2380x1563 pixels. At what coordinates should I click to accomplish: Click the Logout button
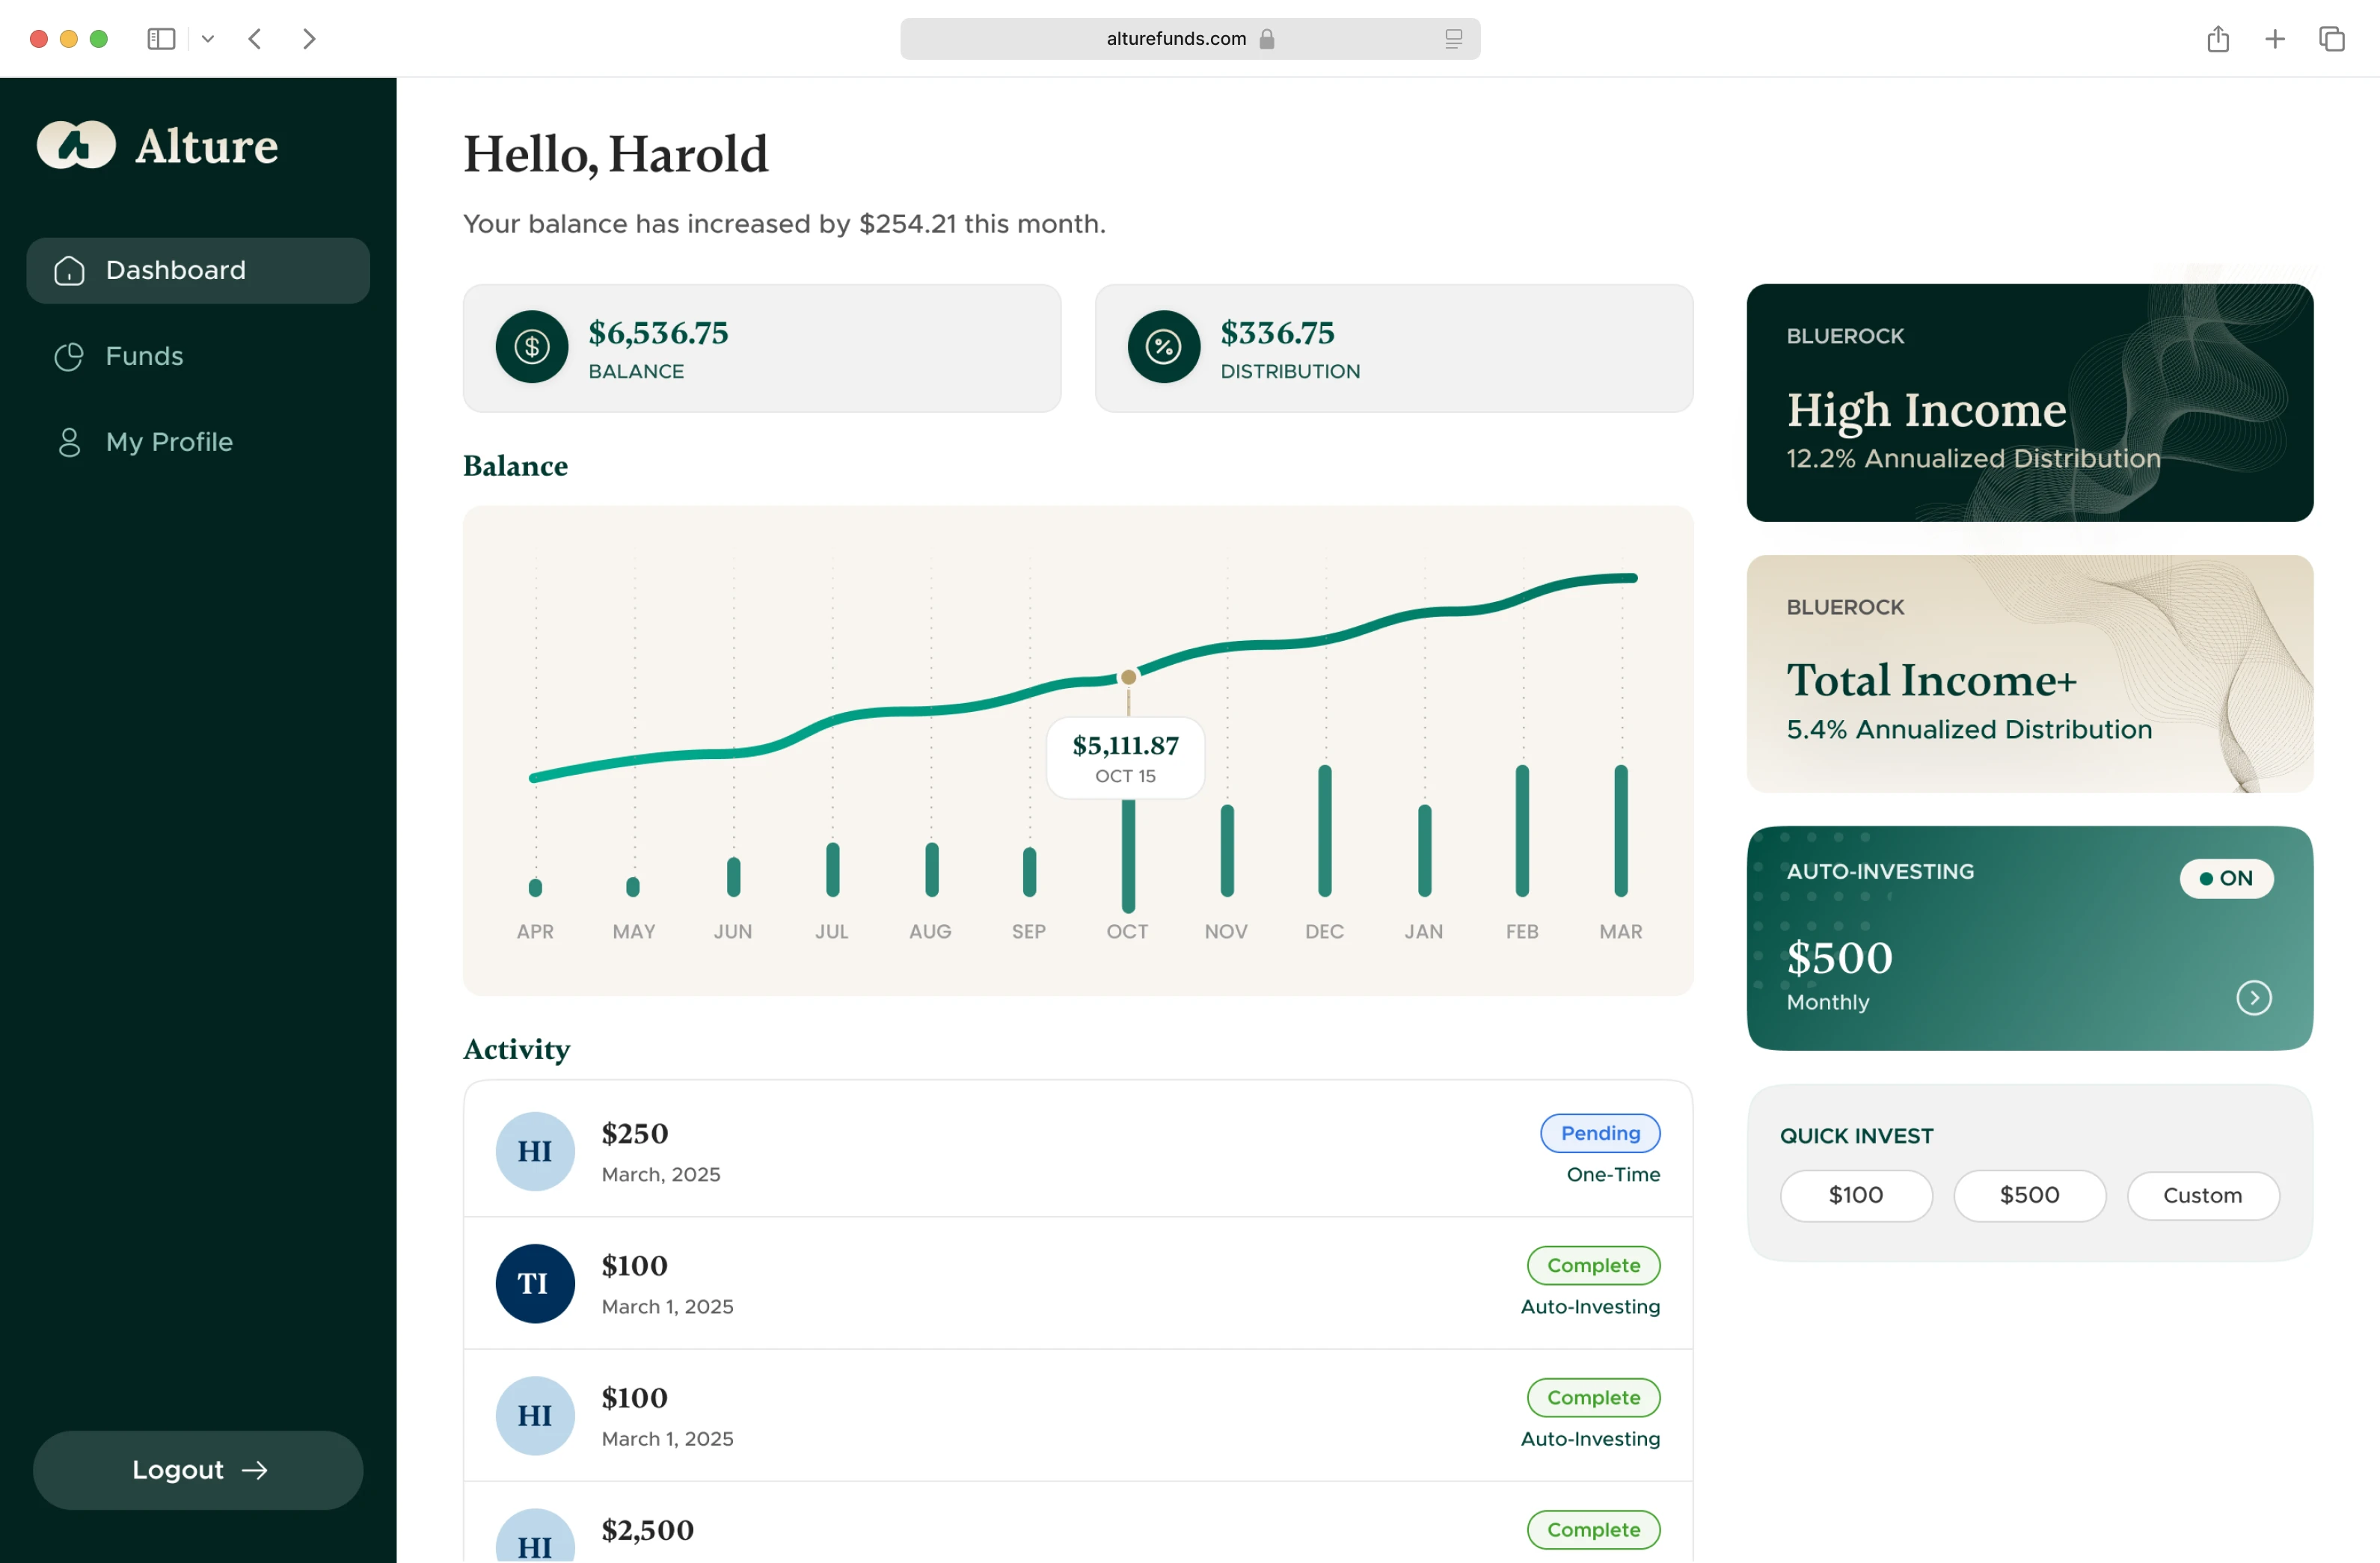(198, 1469)
